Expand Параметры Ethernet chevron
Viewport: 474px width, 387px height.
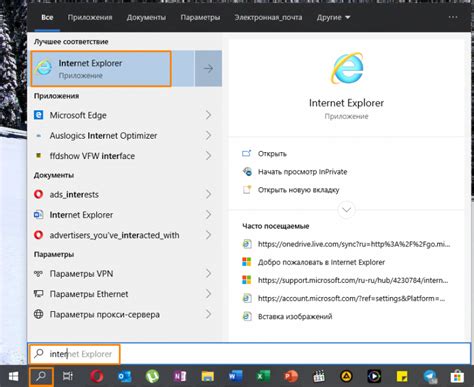tap(208, 294)
